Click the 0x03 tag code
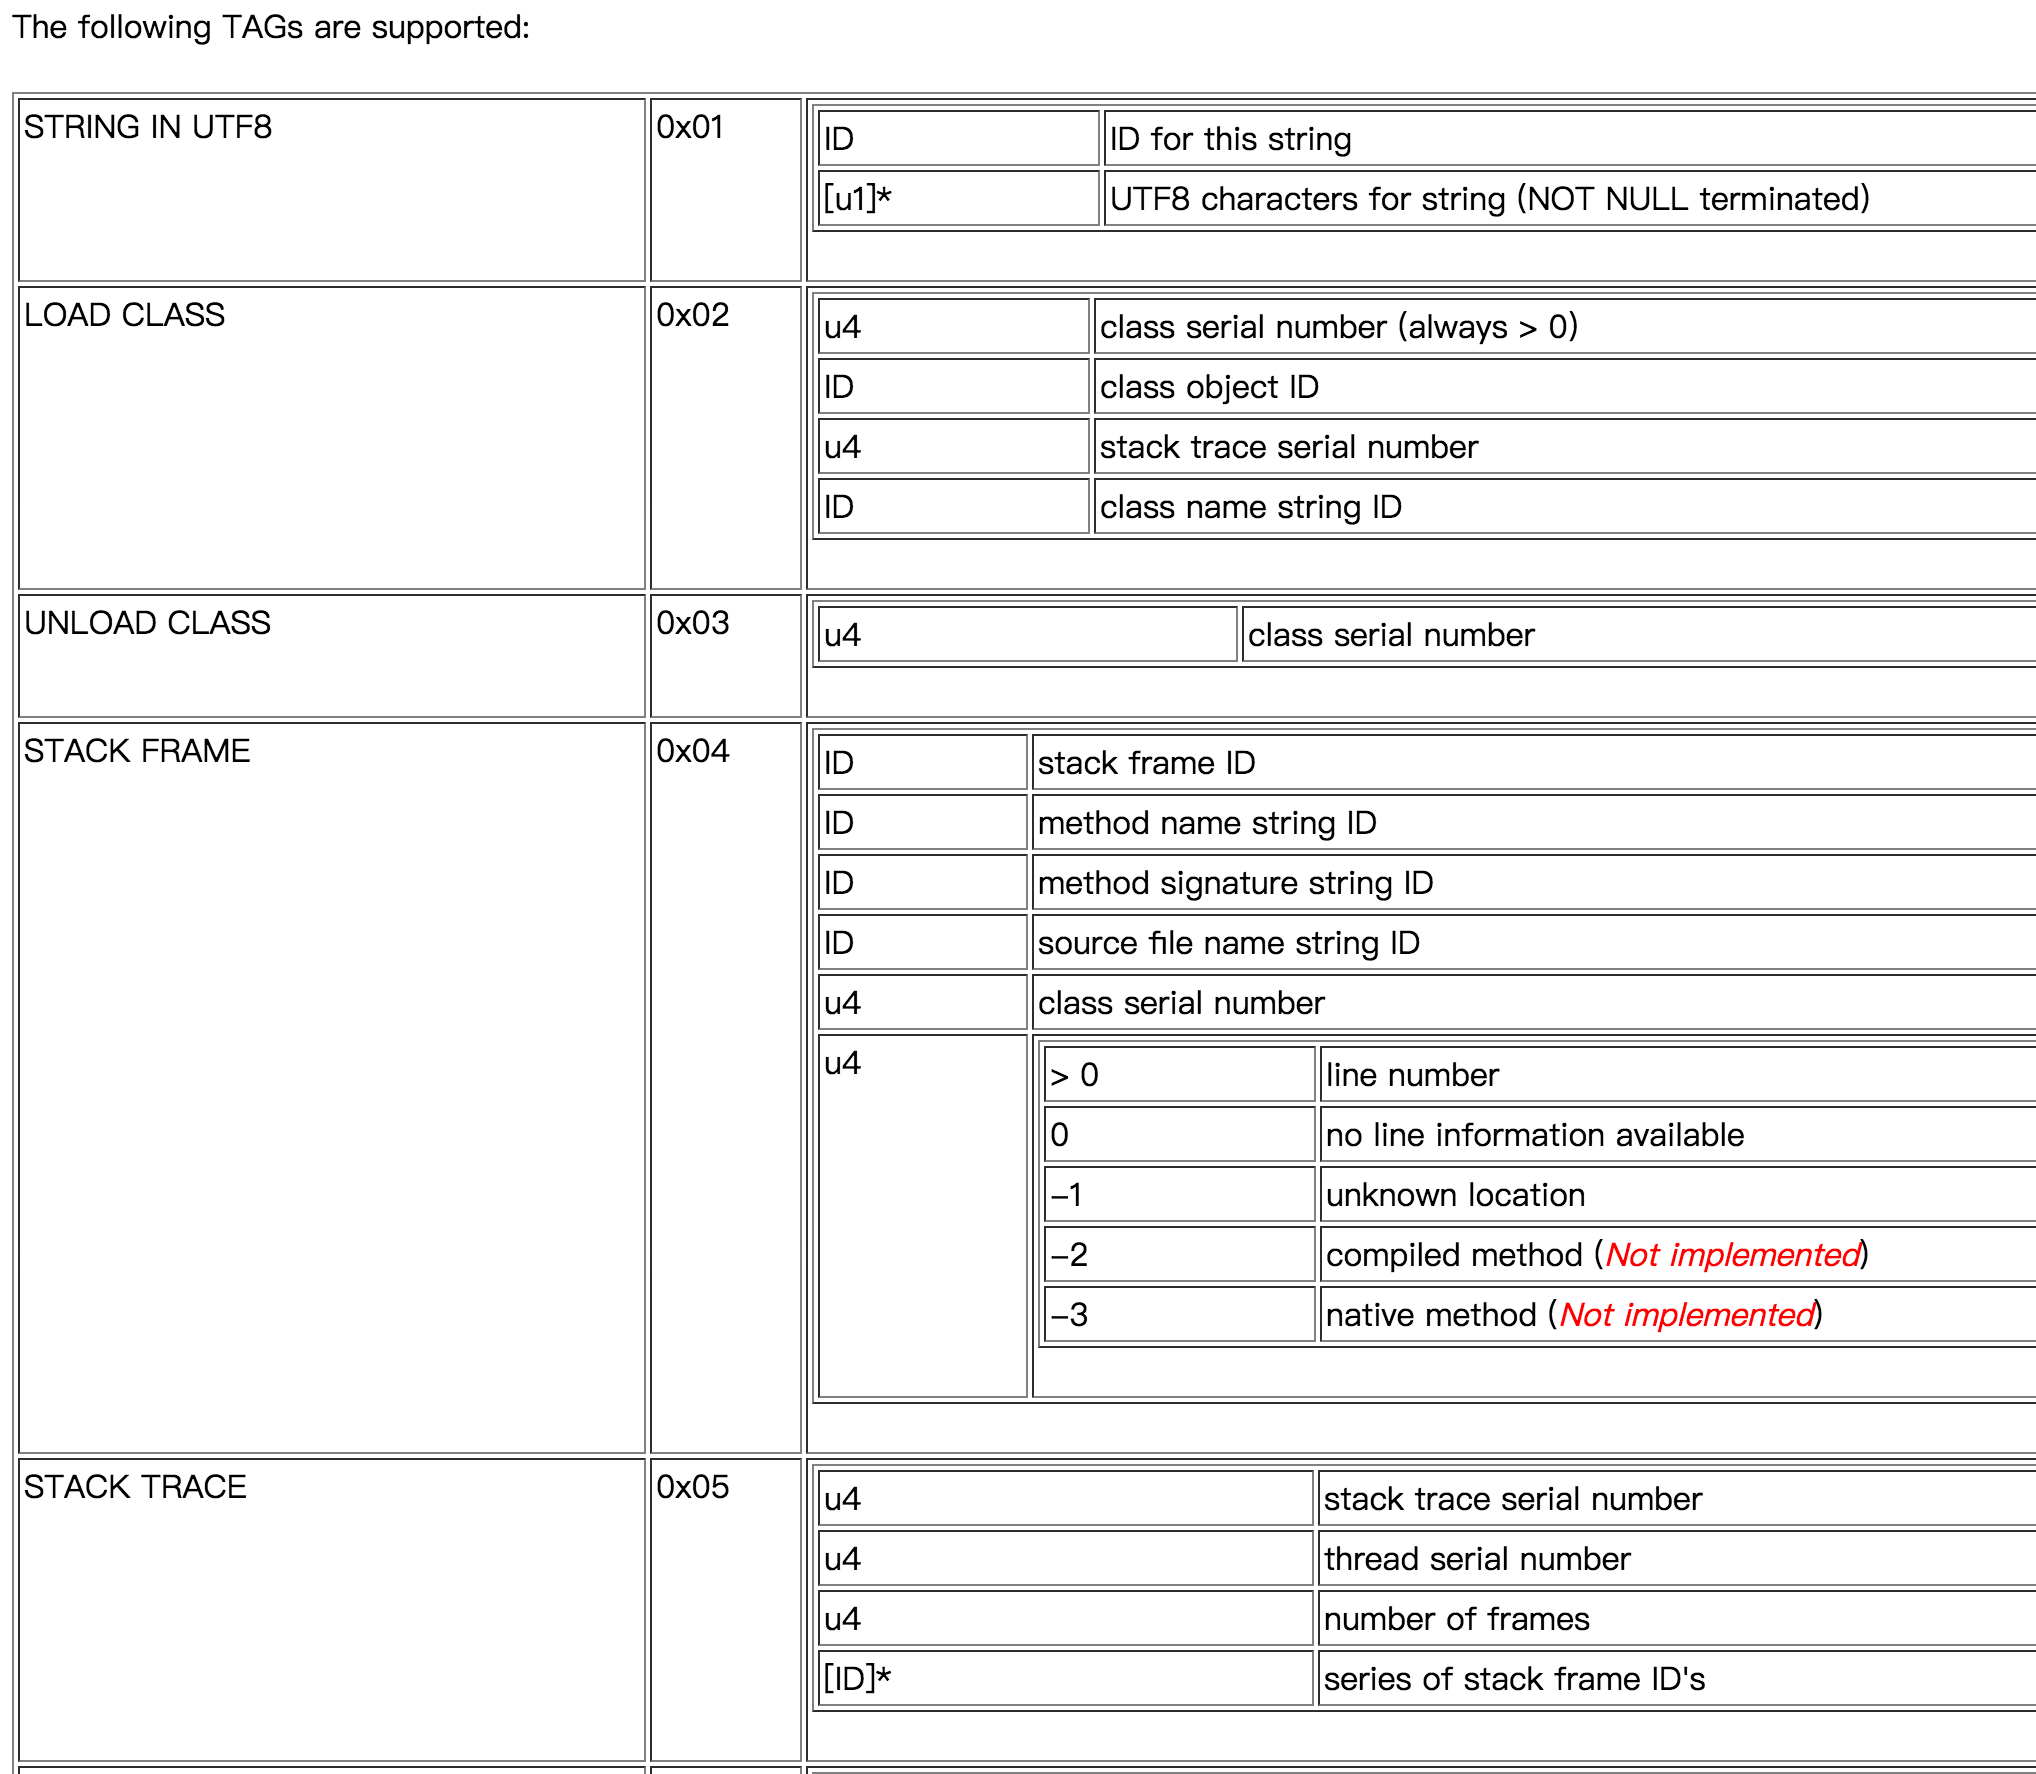 [x=692, y=623]
